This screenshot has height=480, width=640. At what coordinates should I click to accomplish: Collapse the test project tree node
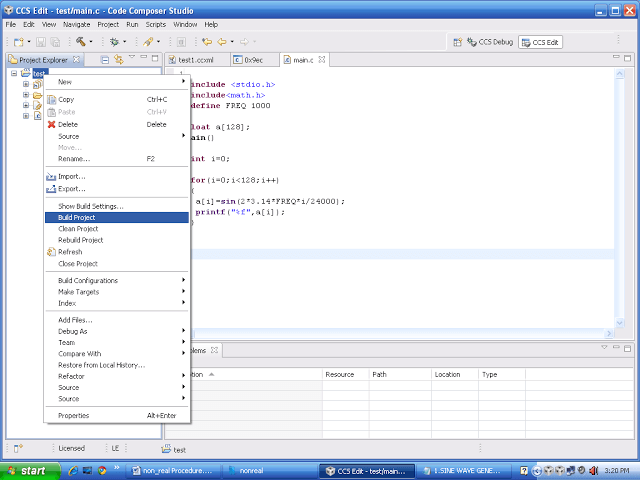click(x=14, y=73)
